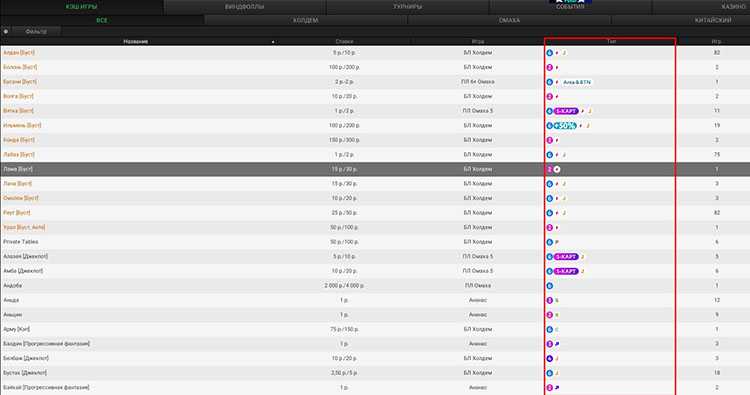Screen dimensions: 750x395
Task: Click the ПЛ 6к Омаха game cell
Action: (x=478, y=82)
